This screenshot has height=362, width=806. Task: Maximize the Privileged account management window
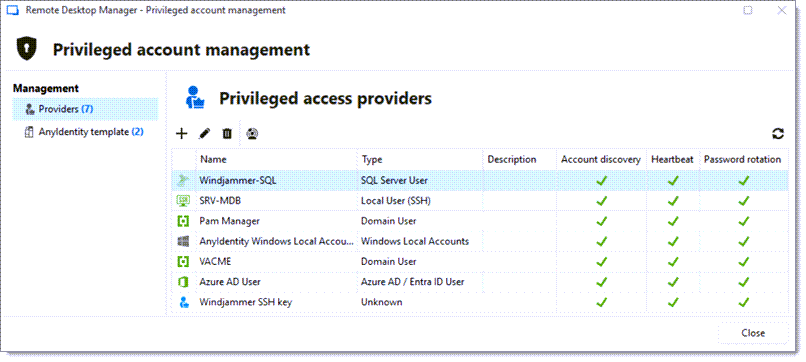[748, 10]
